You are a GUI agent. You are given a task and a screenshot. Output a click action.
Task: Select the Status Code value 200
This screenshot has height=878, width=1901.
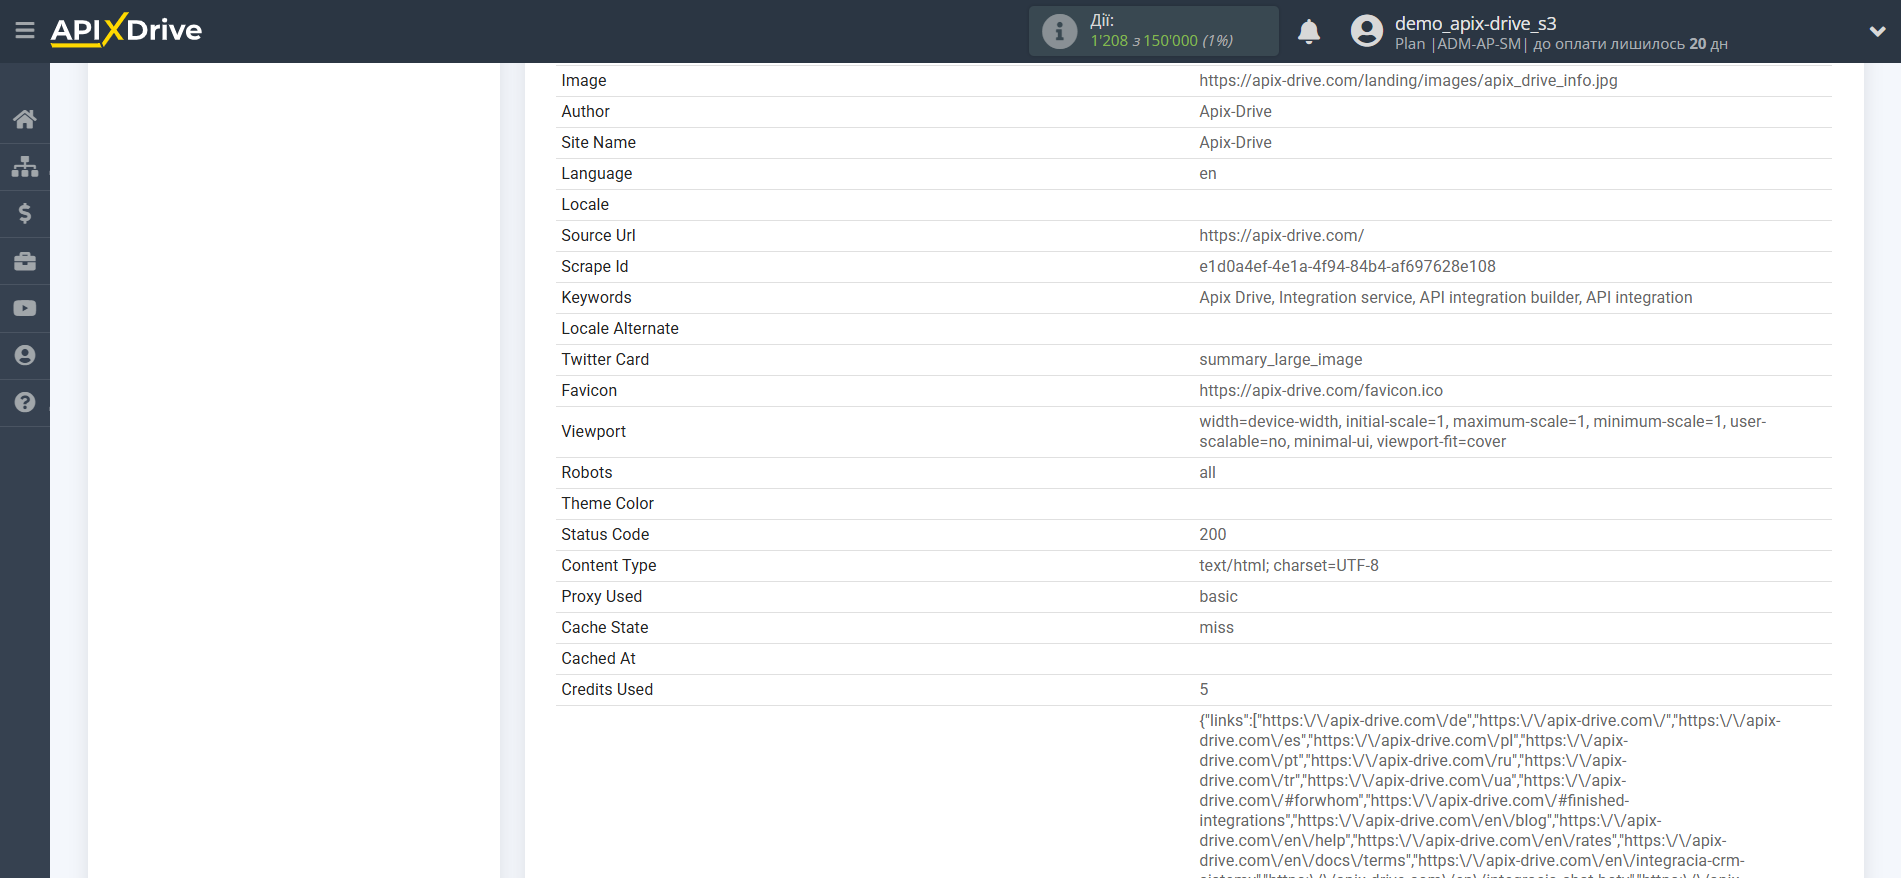(x=1212, y=535)
